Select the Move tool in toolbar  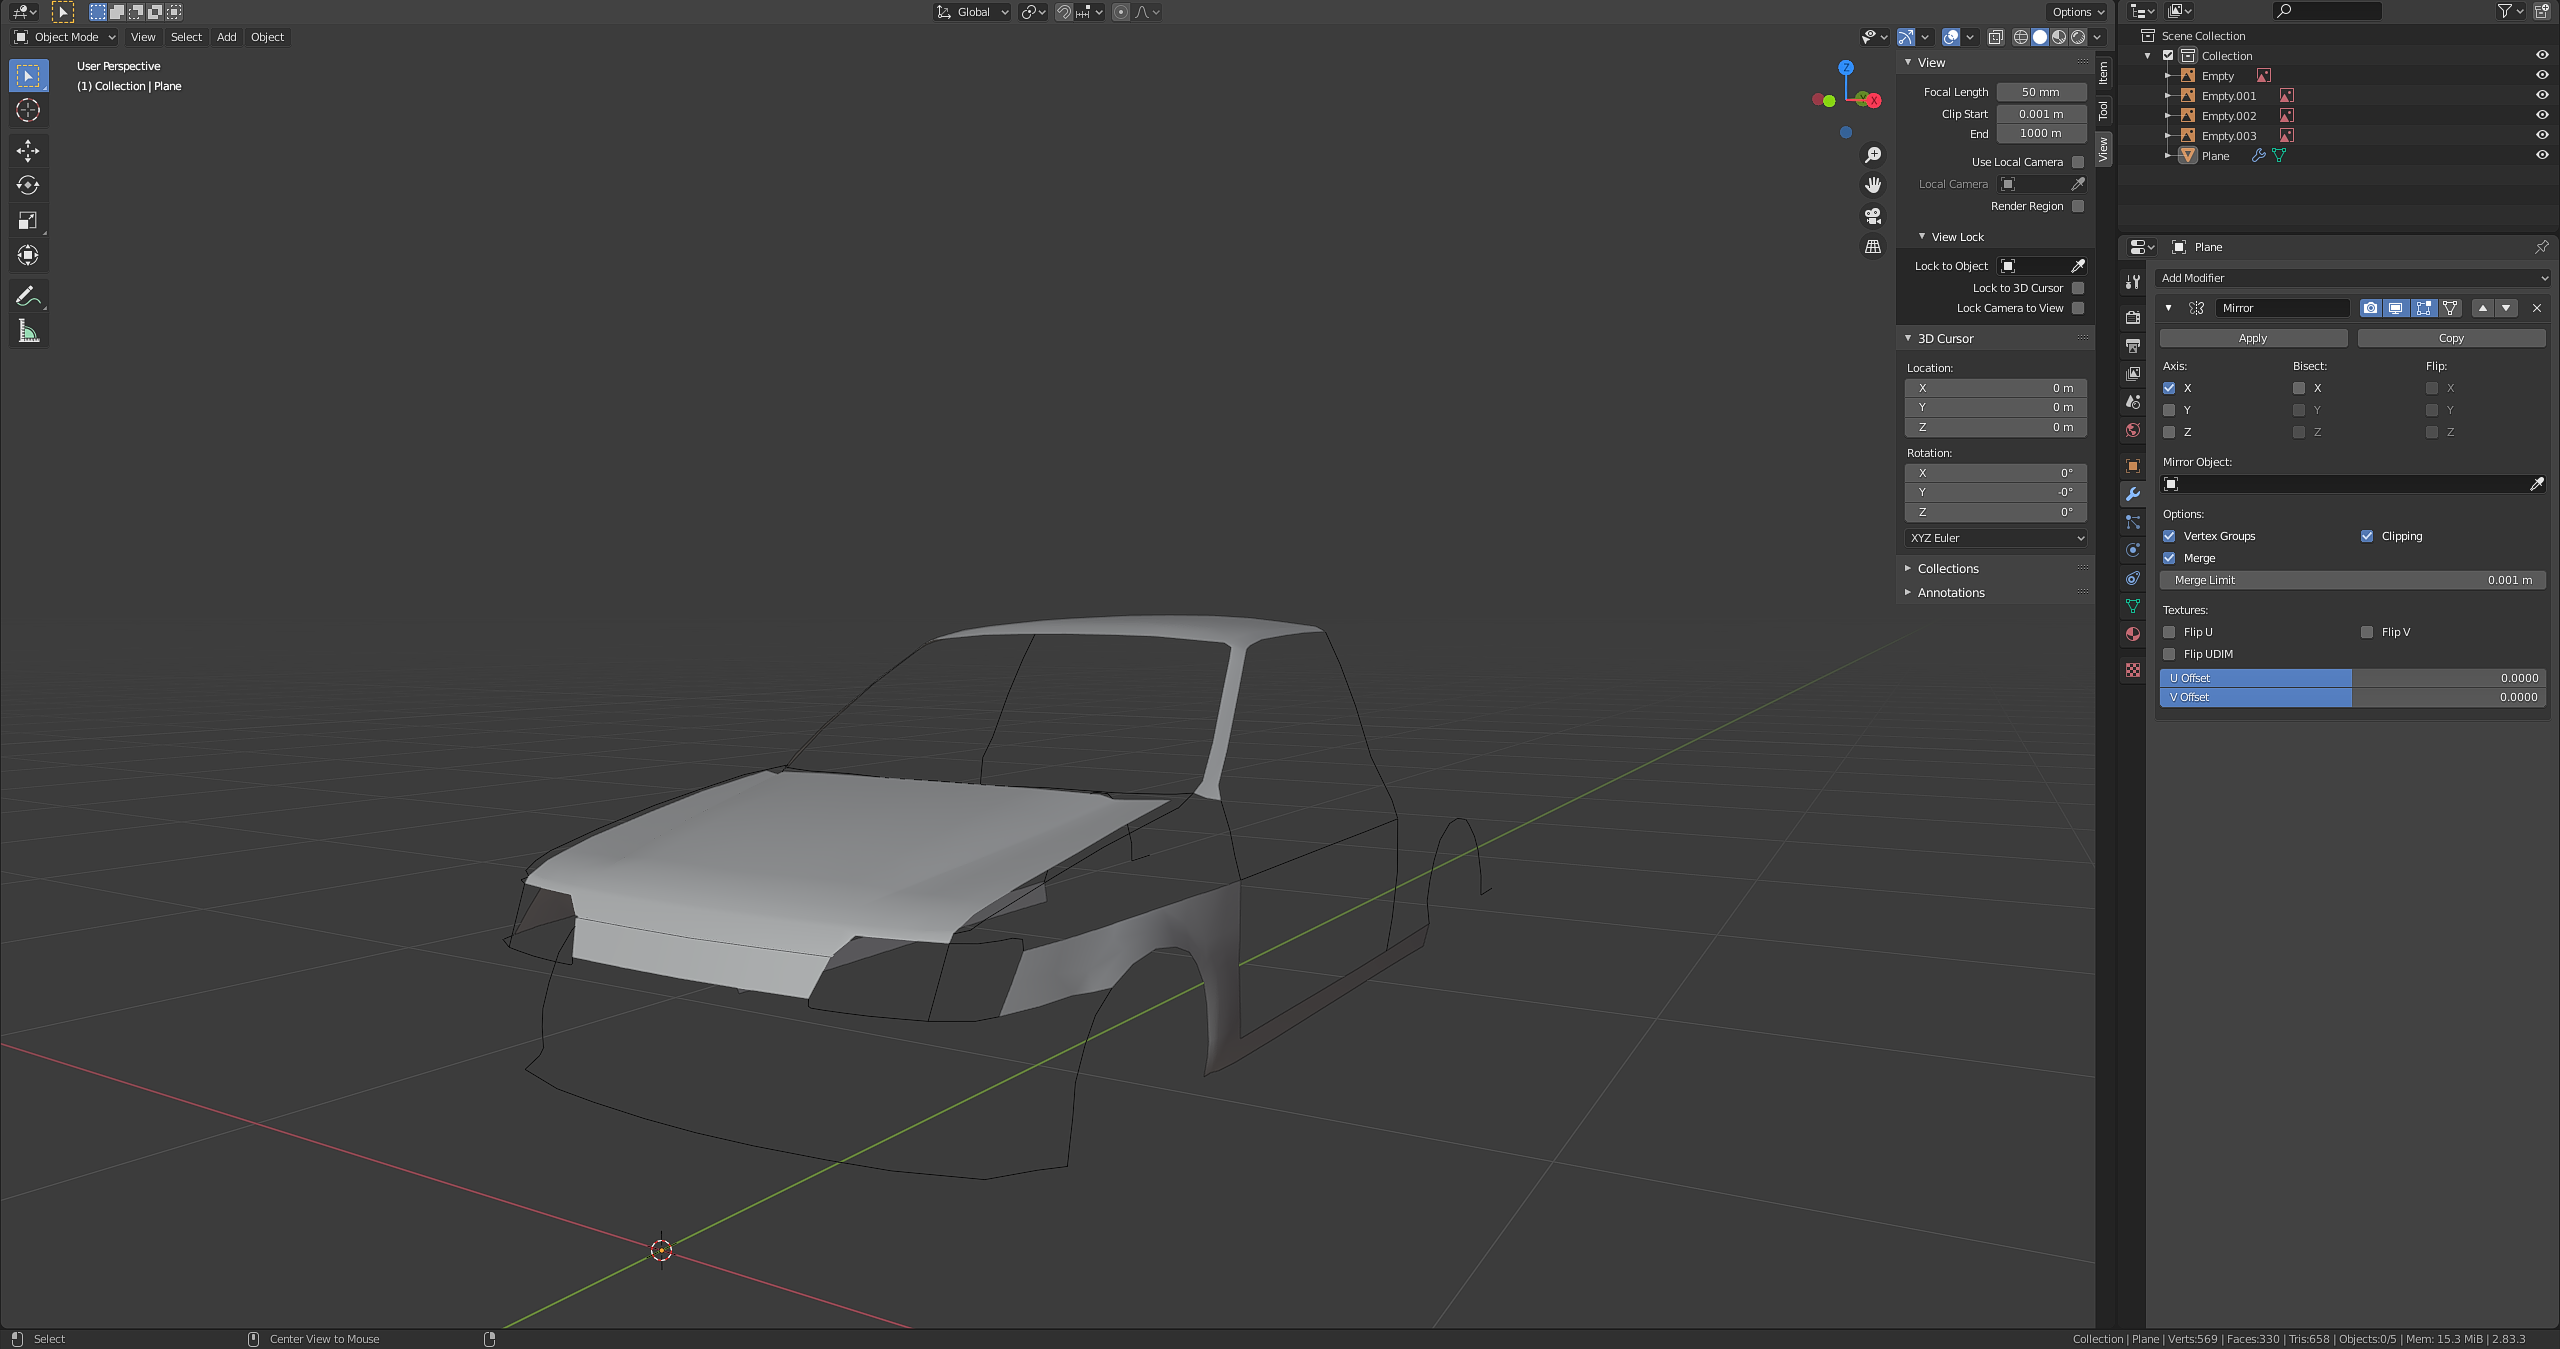(28, 151)
